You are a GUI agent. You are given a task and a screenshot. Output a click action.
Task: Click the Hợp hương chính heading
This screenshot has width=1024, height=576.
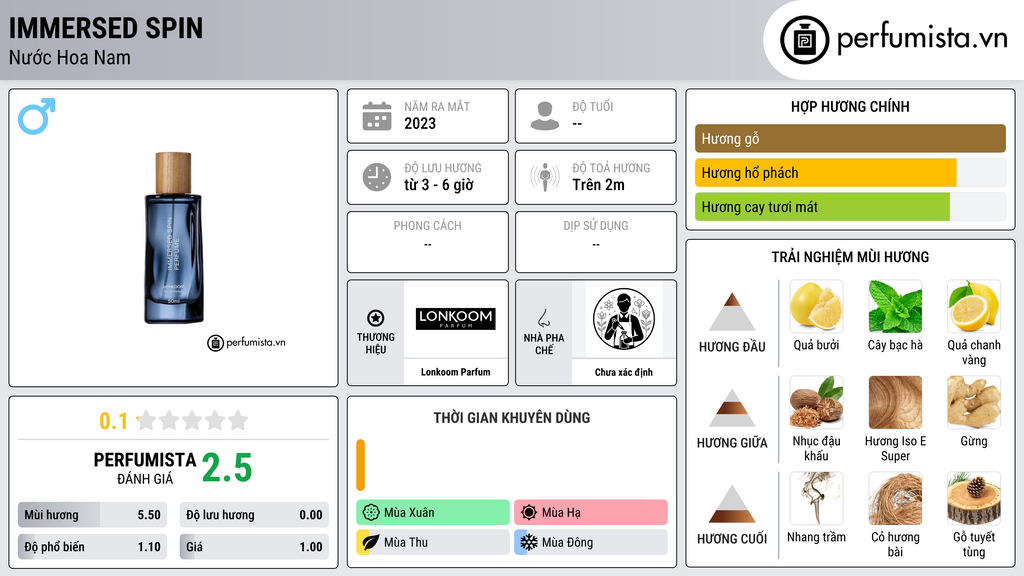(850, 106)
